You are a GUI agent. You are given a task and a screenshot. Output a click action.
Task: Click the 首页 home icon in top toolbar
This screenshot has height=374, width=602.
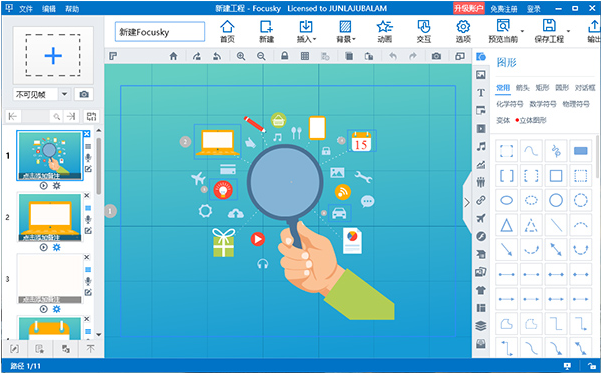tap(227, 31)
